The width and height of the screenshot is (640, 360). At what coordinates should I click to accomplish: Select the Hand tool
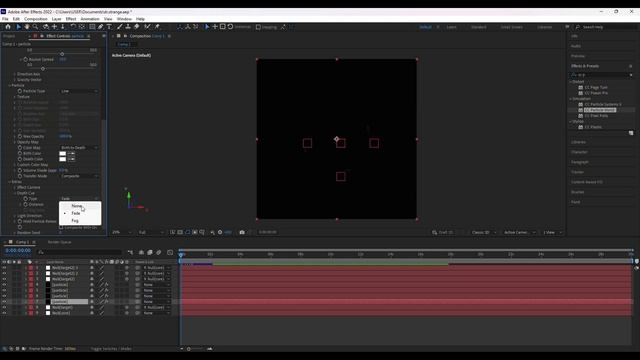27,27
